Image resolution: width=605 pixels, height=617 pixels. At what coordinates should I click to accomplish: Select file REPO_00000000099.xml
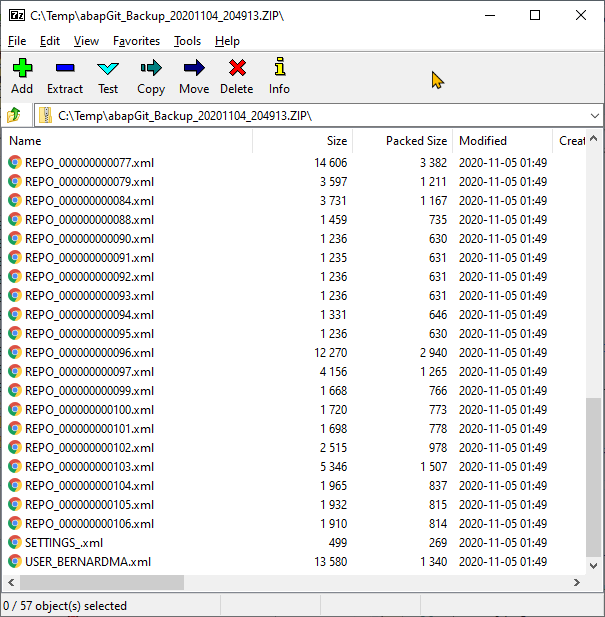89,391
